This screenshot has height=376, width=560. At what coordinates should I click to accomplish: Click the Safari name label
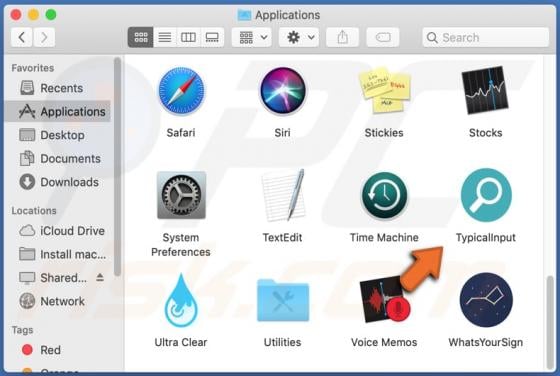click(181, 132)
